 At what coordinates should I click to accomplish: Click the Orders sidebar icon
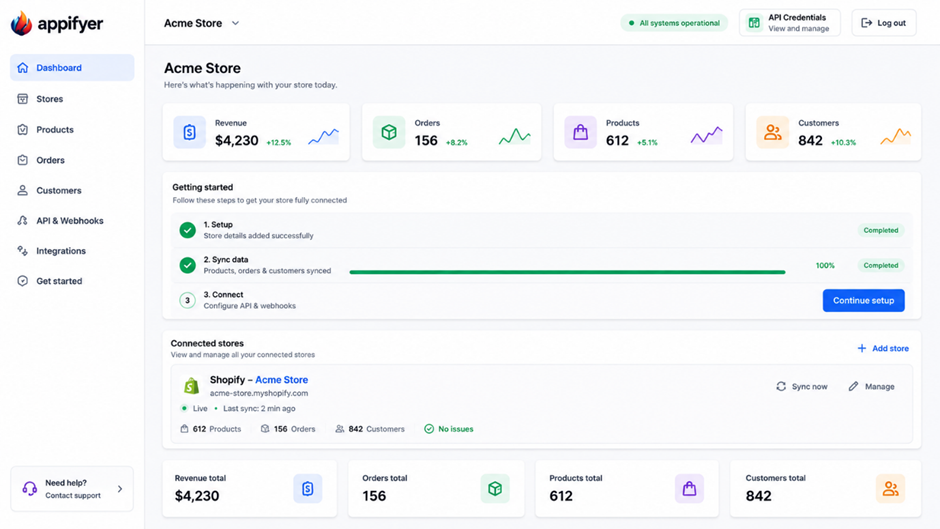pyautogui.click(x=23, y=160)
